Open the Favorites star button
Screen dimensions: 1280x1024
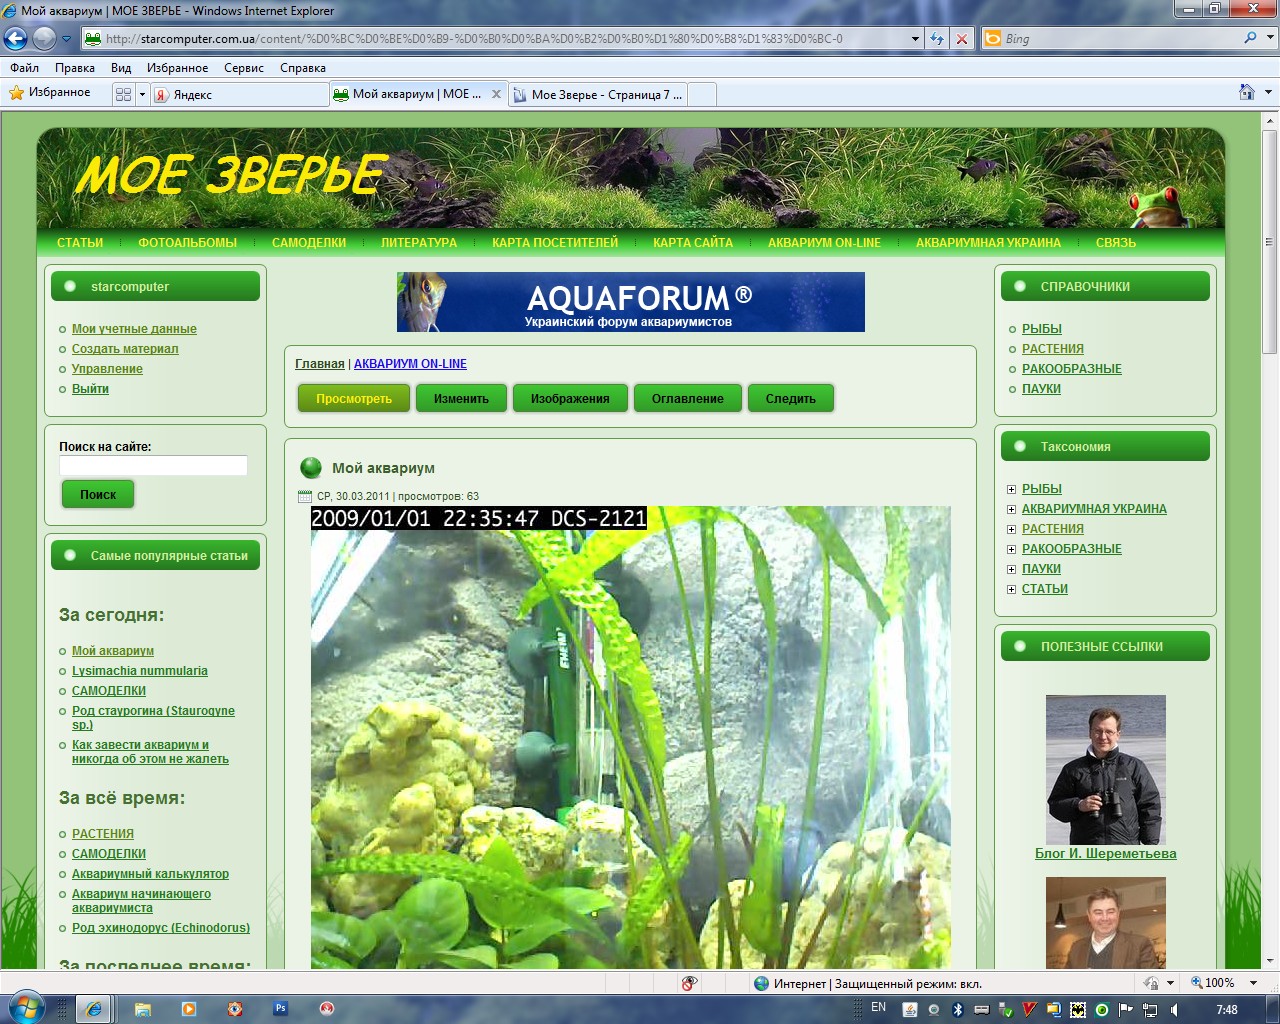click(50, 93)
